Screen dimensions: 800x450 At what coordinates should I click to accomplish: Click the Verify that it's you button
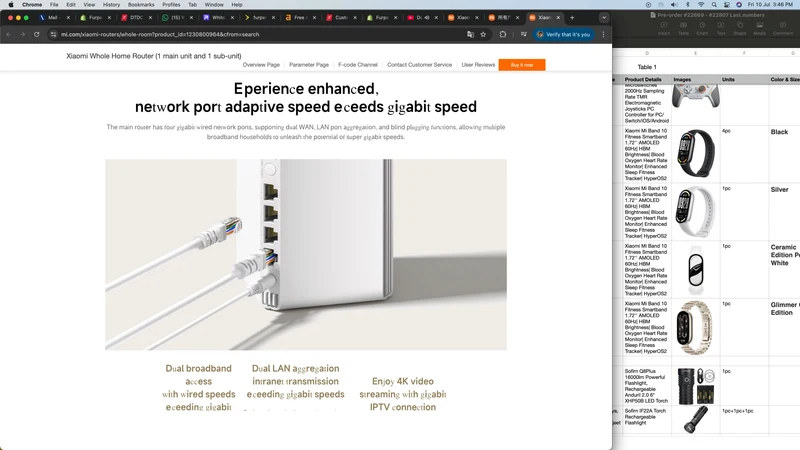click(563, 34)
